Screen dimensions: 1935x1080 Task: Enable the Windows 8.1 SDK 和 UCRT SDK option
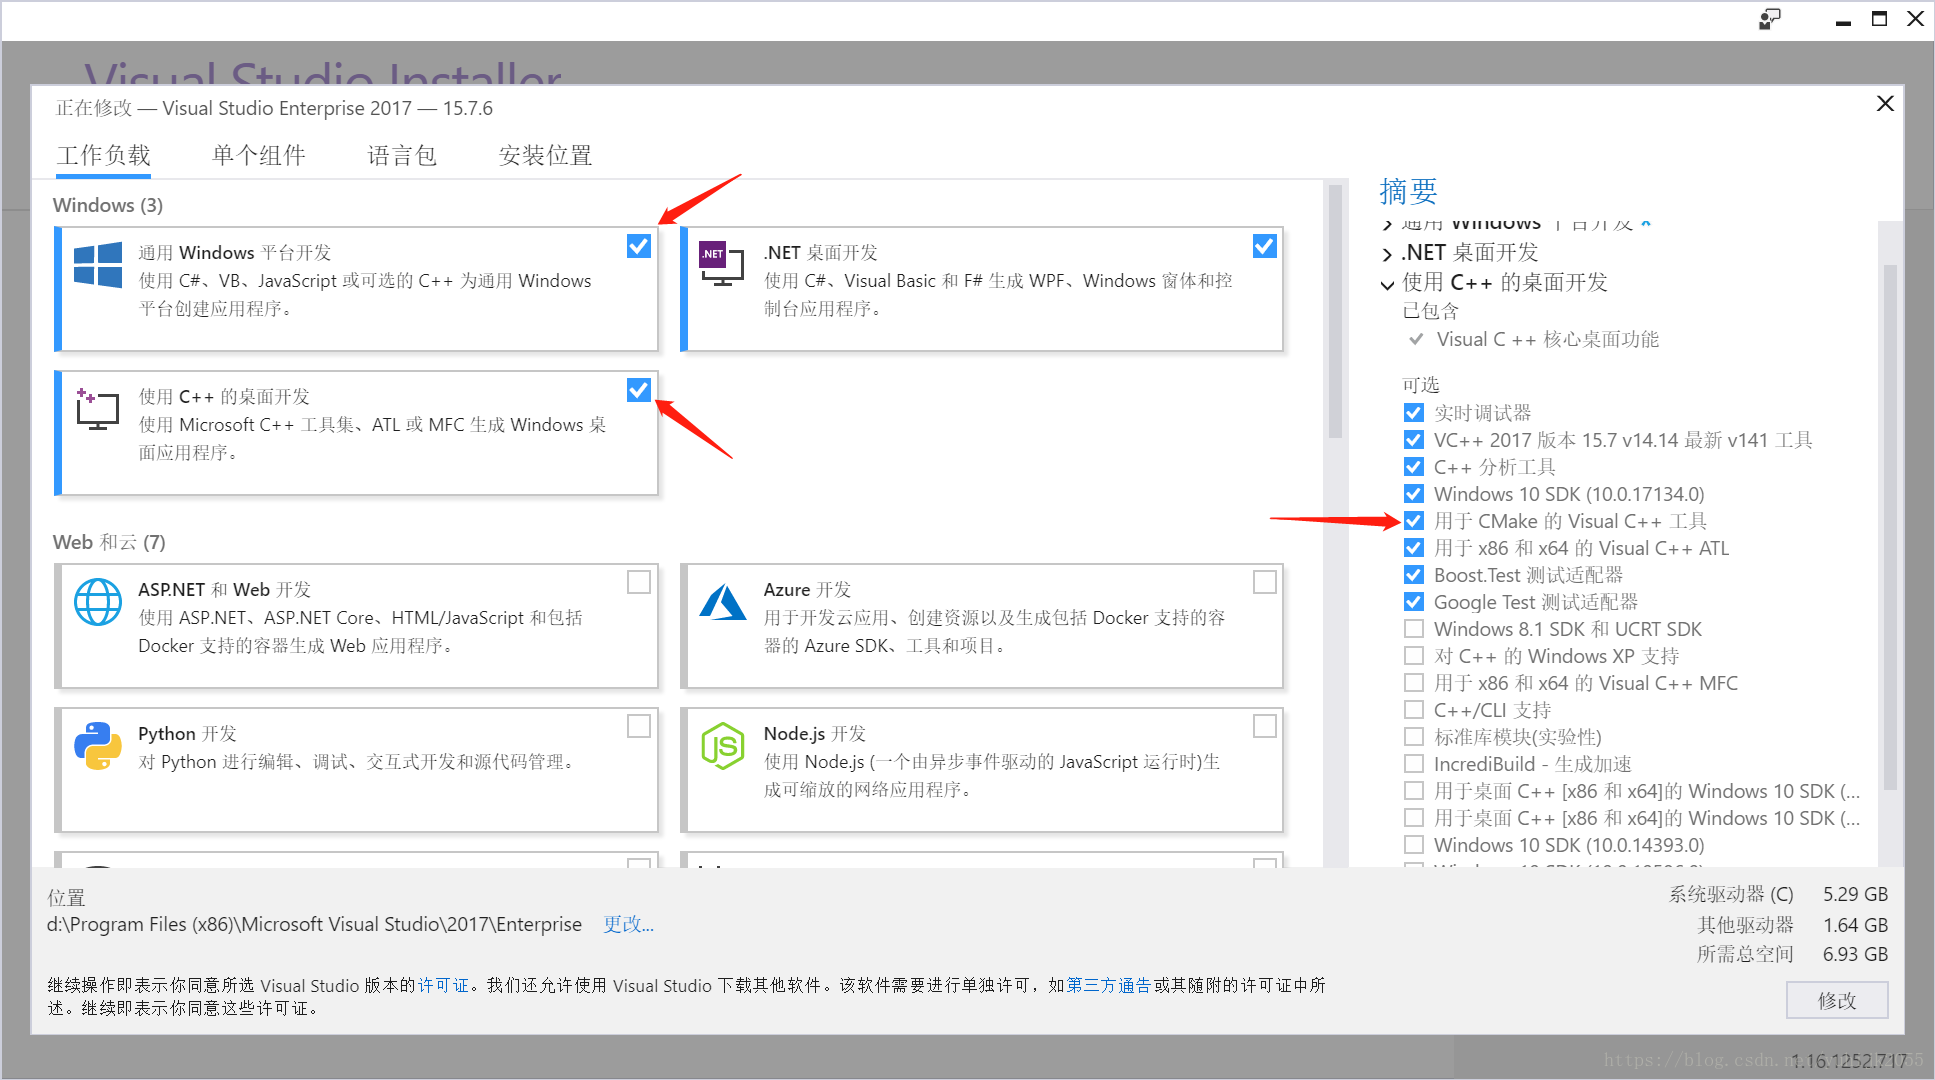(x=1414, y=628)
